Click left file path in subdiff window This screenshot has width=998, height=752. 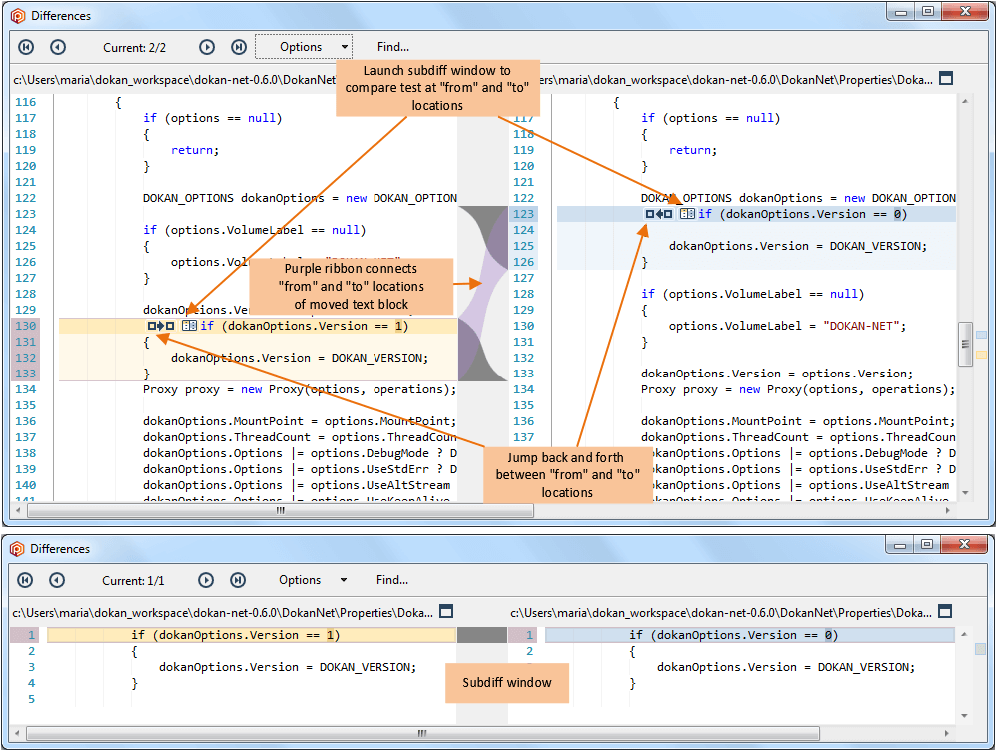pos(222,613)
